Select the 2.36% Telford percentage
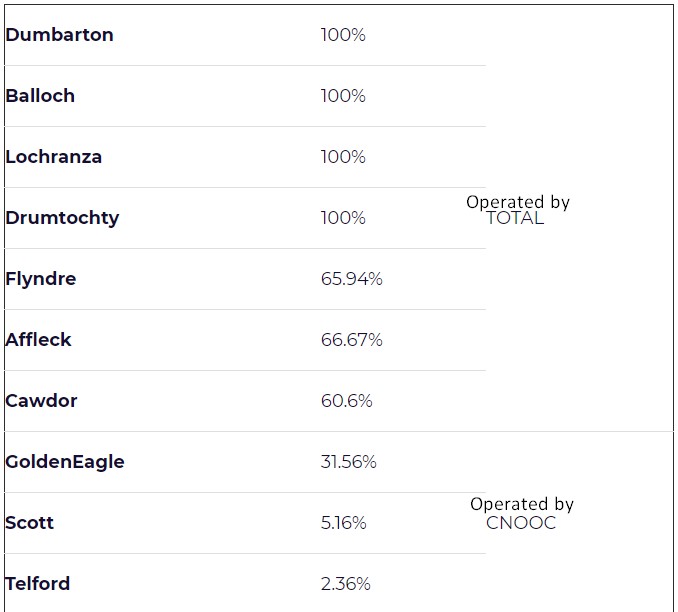The height and width of the screenshot is (612, 678). [345, 584]
